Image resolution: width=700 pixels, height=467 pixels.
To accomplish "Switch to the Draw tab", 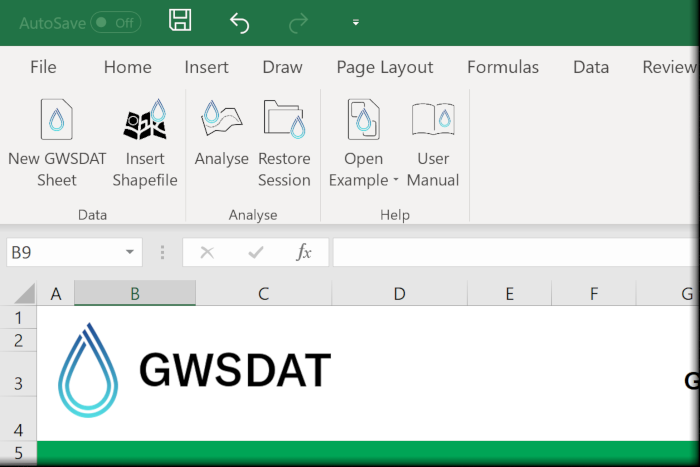I will (x=283, y=67).
